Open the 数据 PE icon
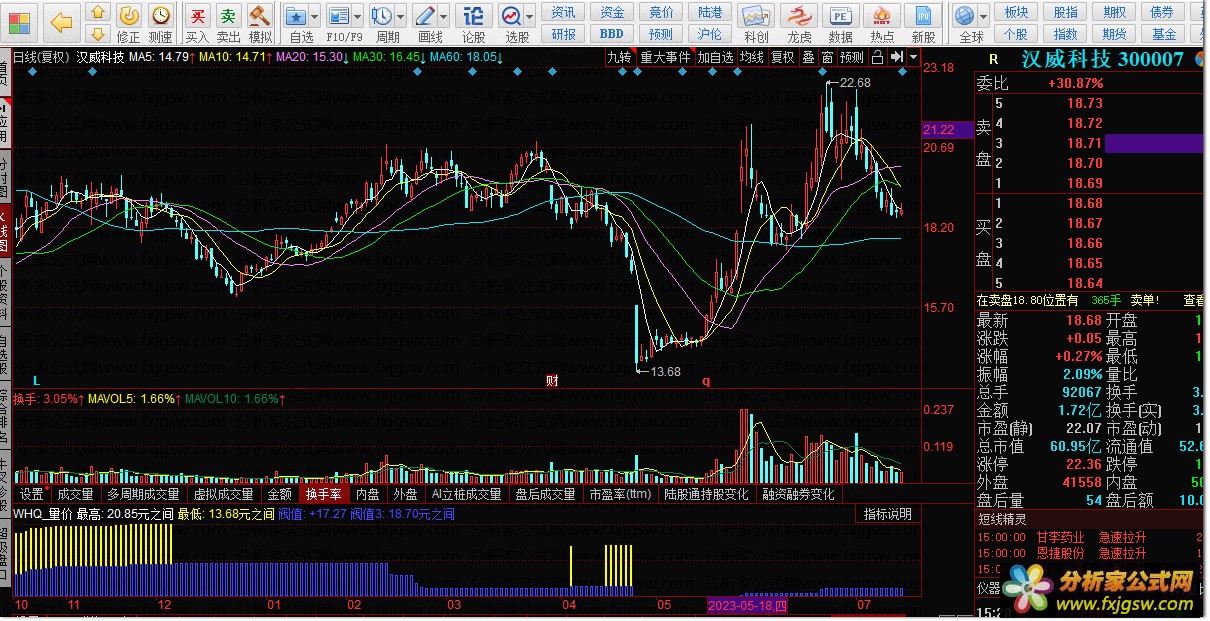Screen dimensions: 1210x621 click(x=841, y=16)
